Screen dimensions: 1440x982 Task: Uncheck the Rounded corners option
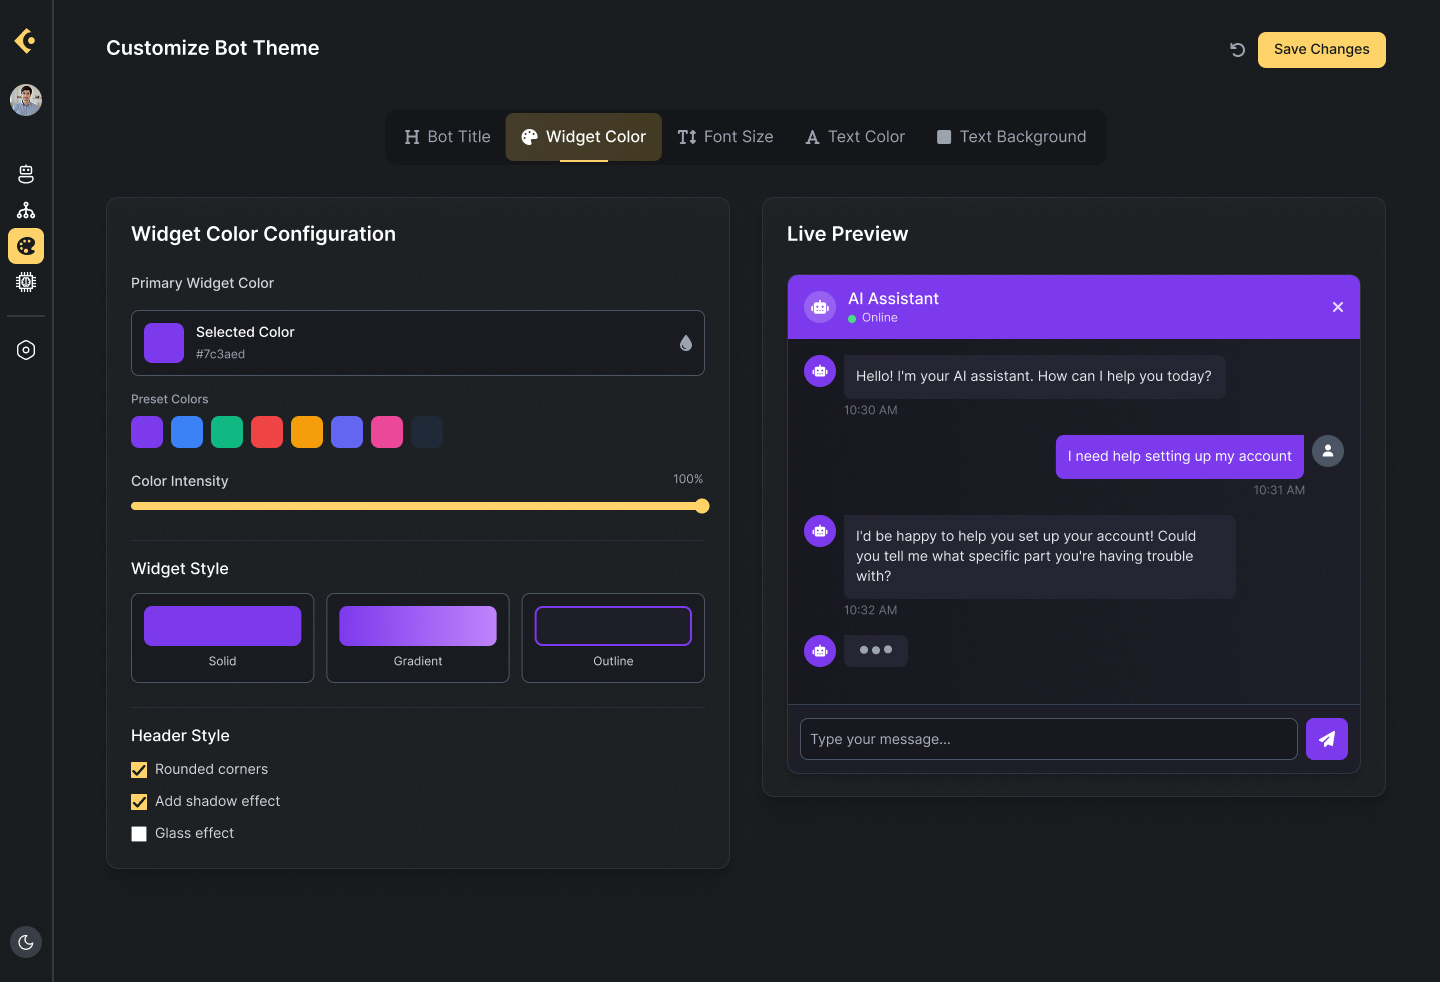tap(139, 770)
